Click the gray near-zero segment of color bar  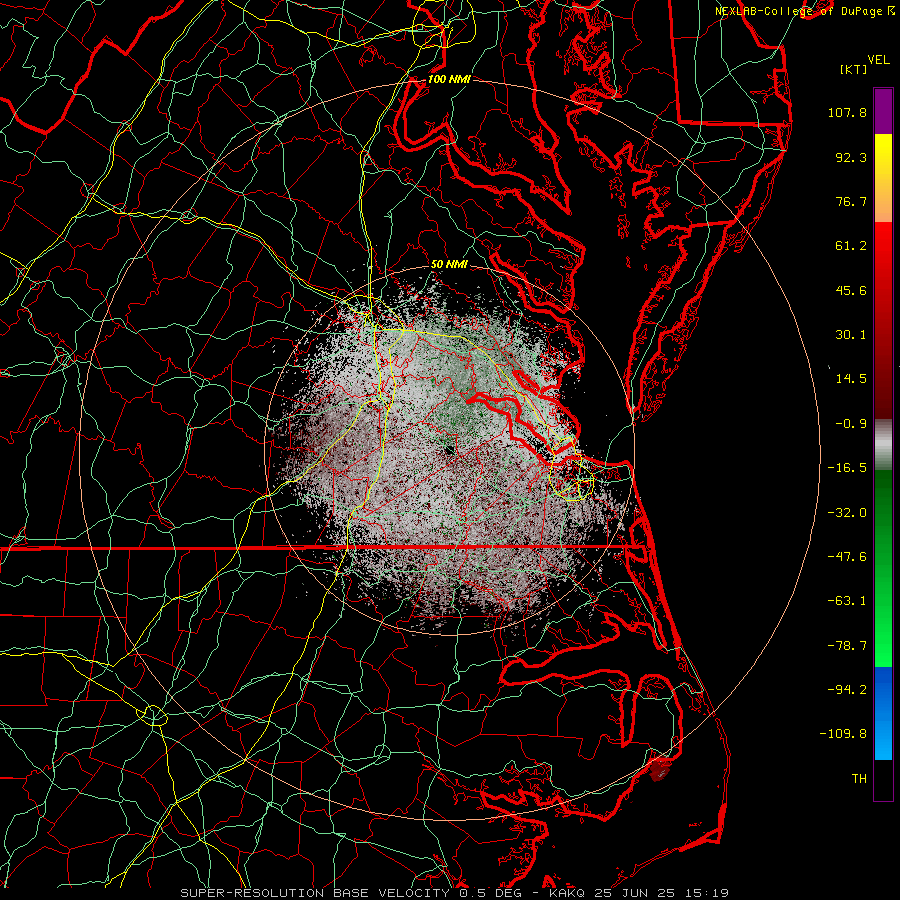[883, 443]
